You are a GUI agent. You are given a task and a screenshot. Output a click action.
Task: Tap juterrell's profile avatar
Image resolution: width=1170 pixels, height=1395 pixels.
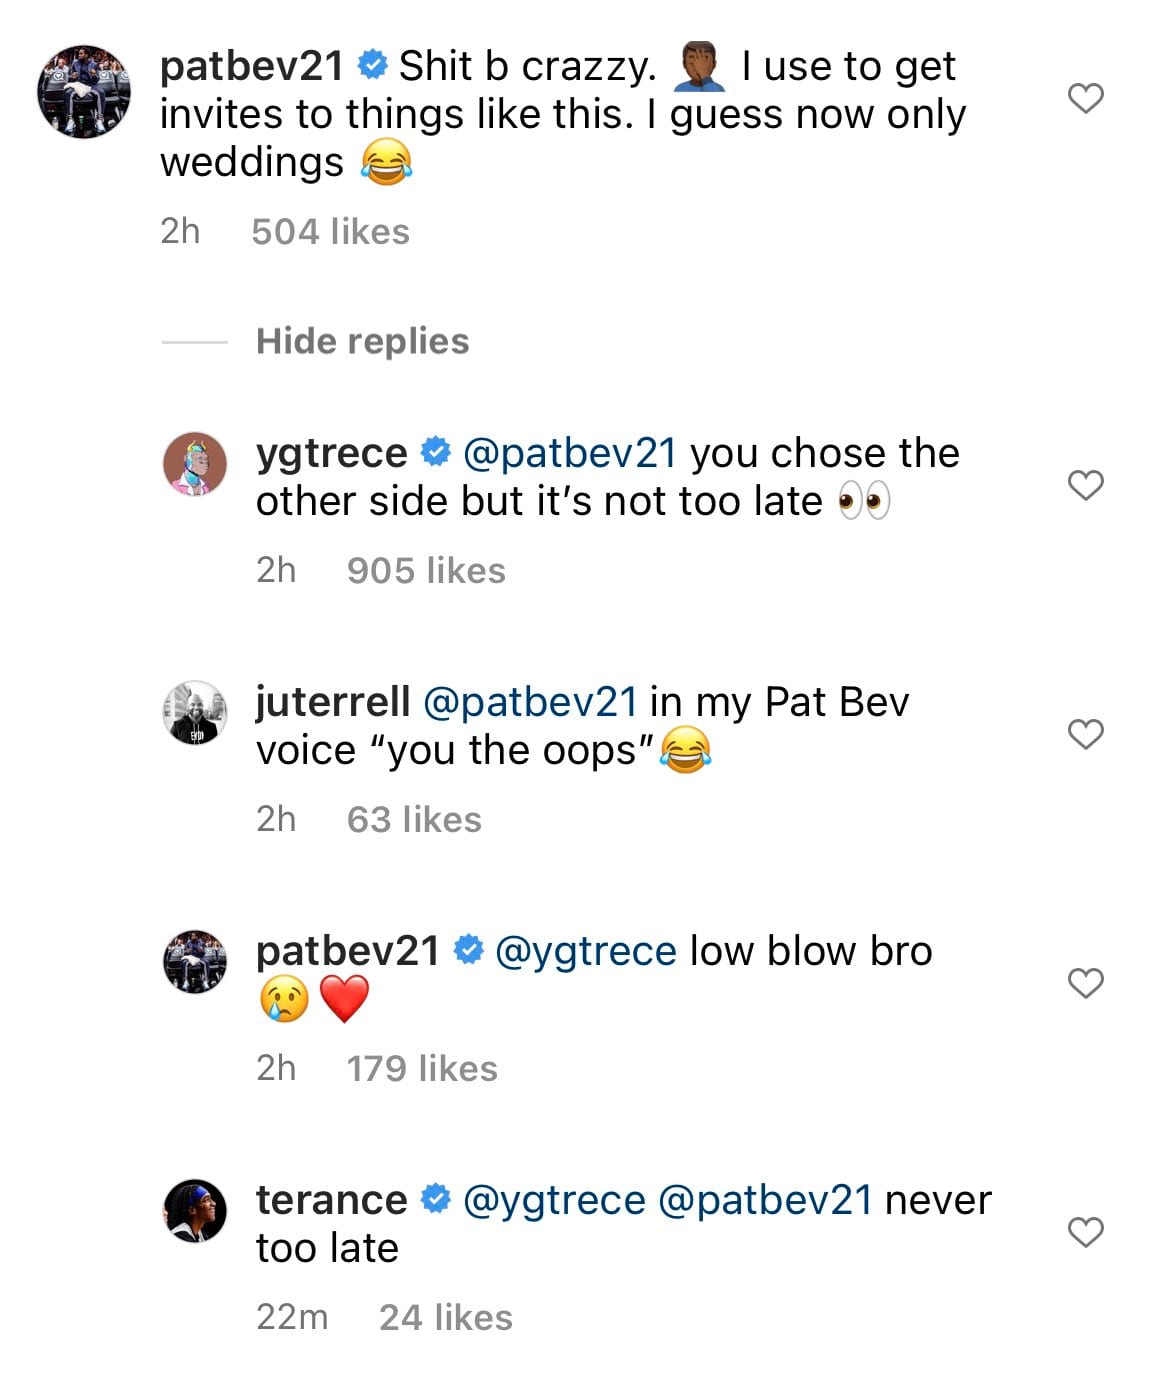click(x=195, y=713)
